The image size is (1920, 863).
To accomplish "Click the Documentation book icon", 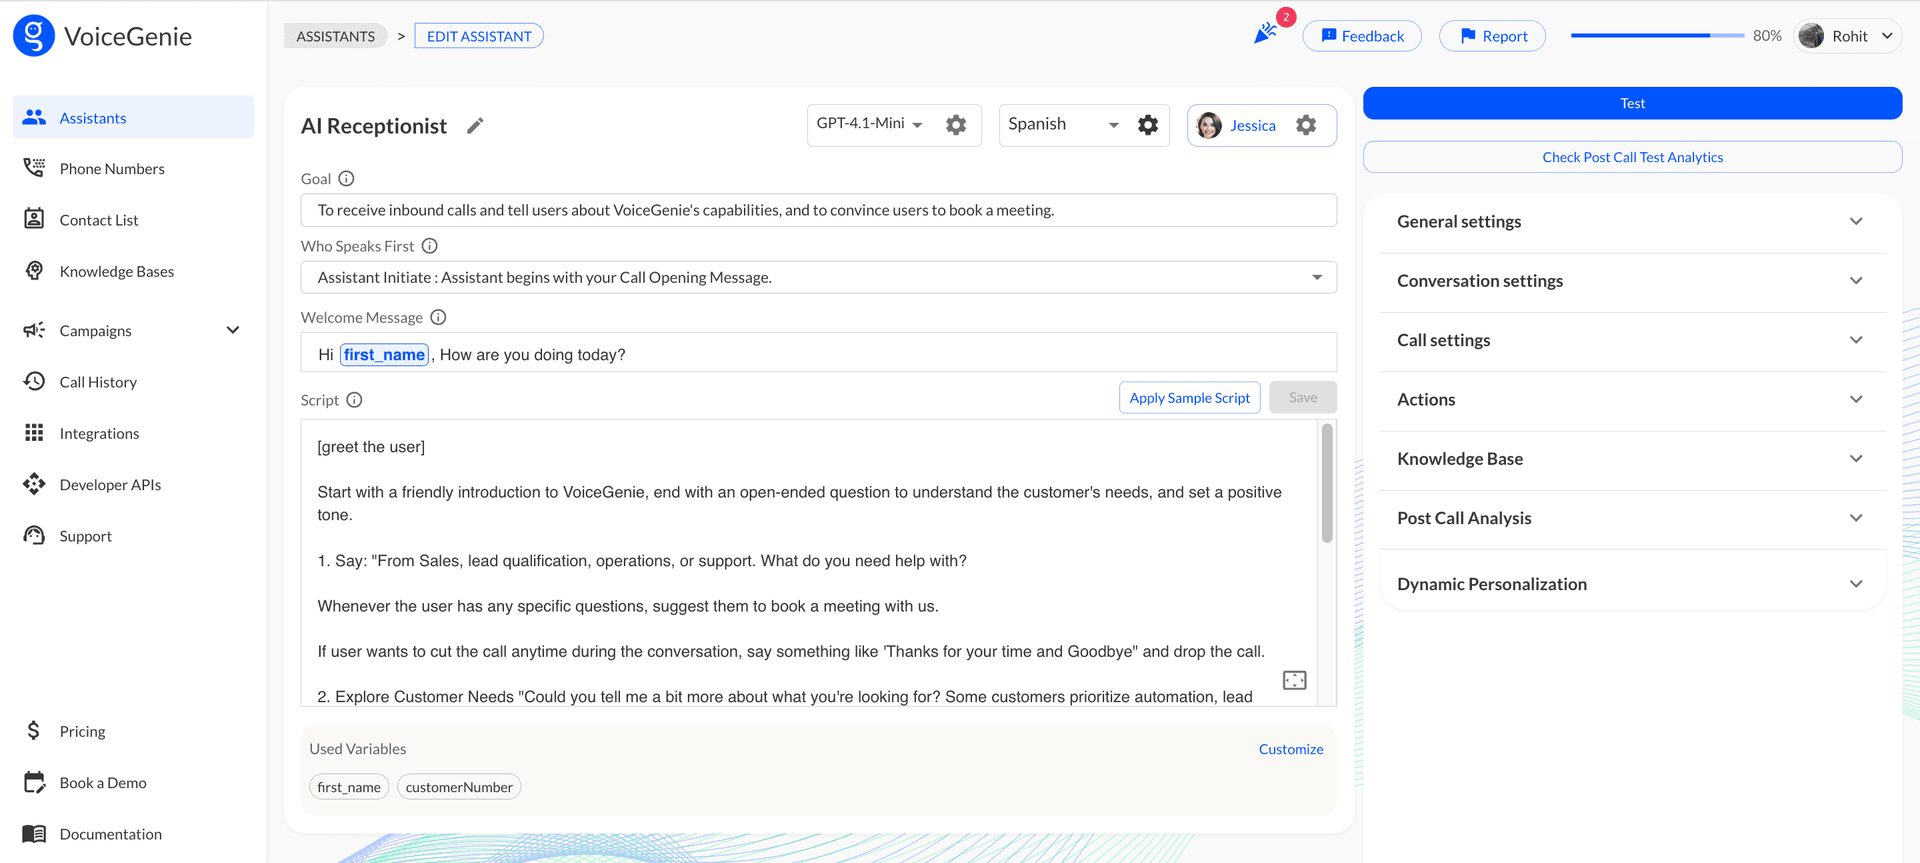I will (x=34, y=833).
